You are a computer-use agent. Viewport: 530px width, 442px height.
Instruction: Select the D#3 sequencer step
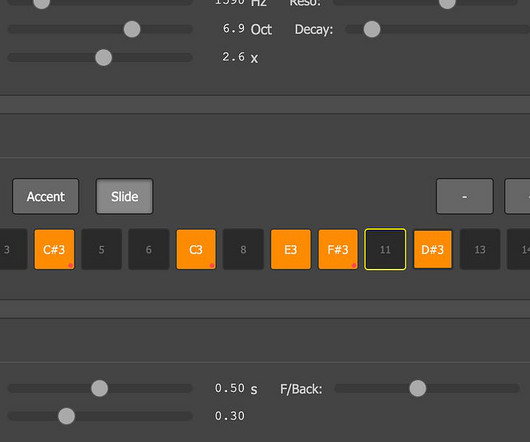click(x=433, y=249)
